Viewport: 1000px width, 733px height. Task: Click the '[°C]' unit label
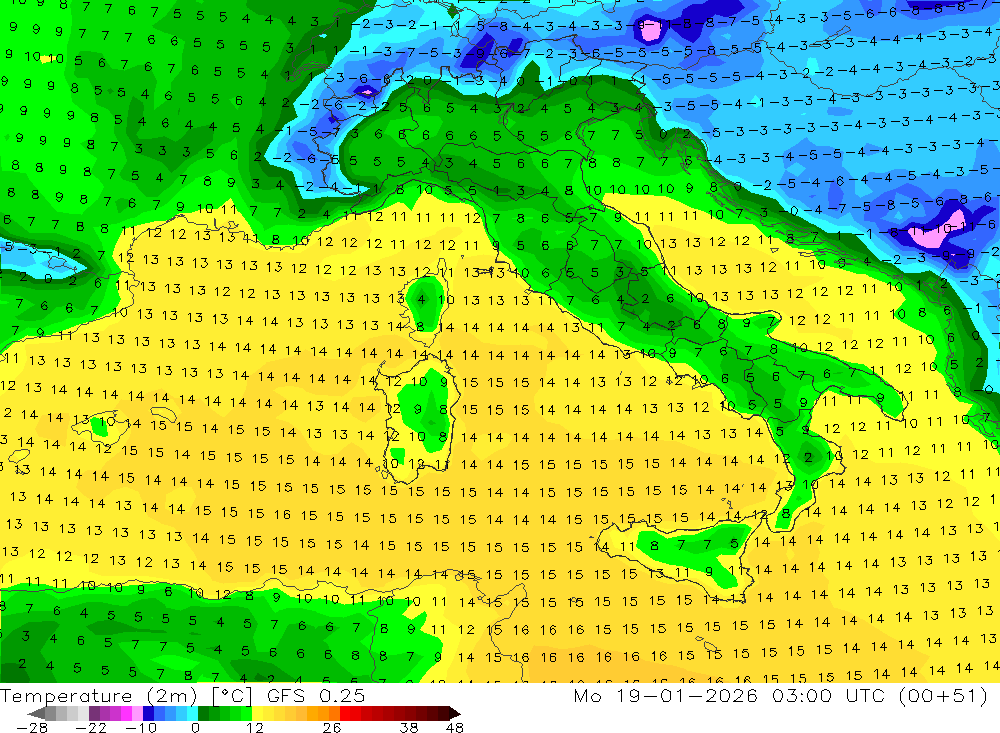click(232, 695)
